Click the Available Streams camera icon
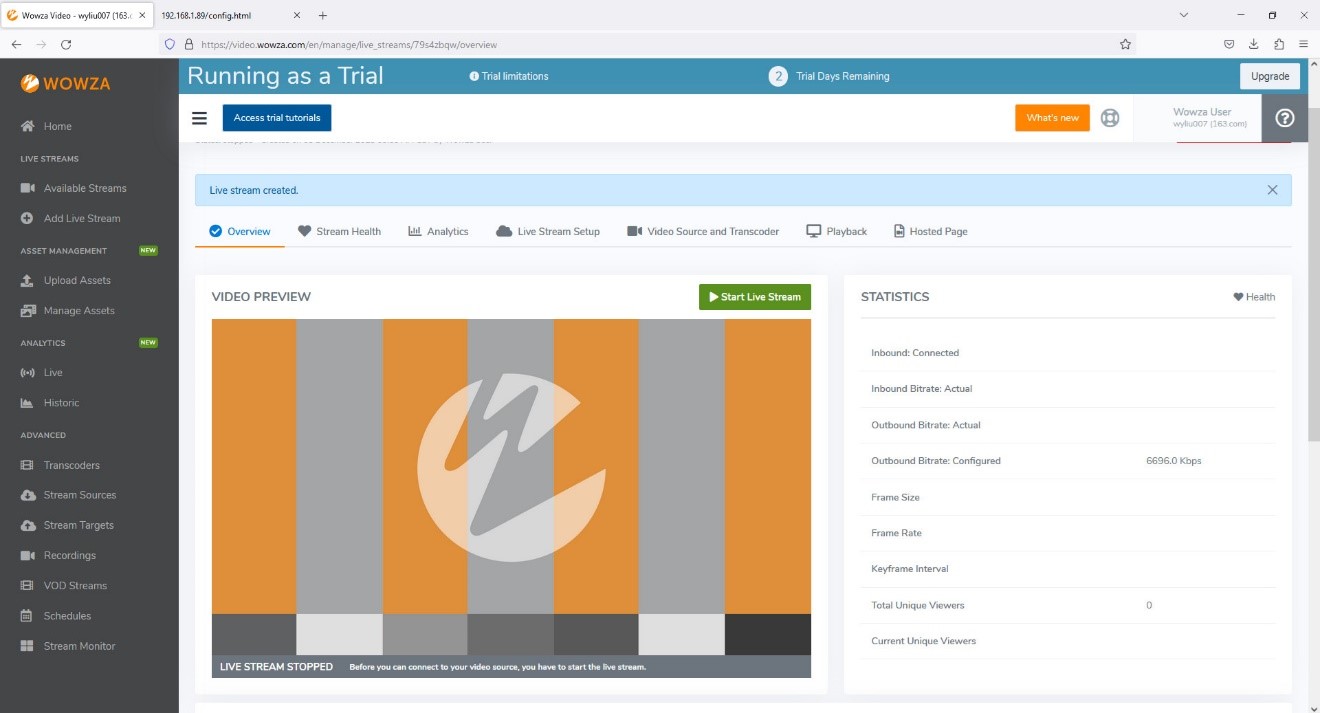This screenshot has height=713, width=1320. [28, 188]
